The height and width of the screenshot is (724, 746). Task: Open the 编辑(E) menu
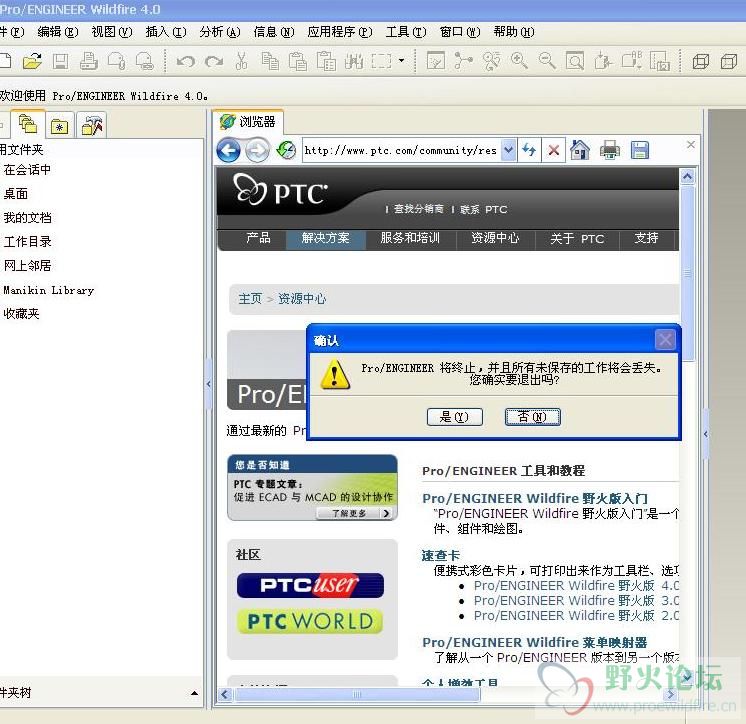pos(58,32)
